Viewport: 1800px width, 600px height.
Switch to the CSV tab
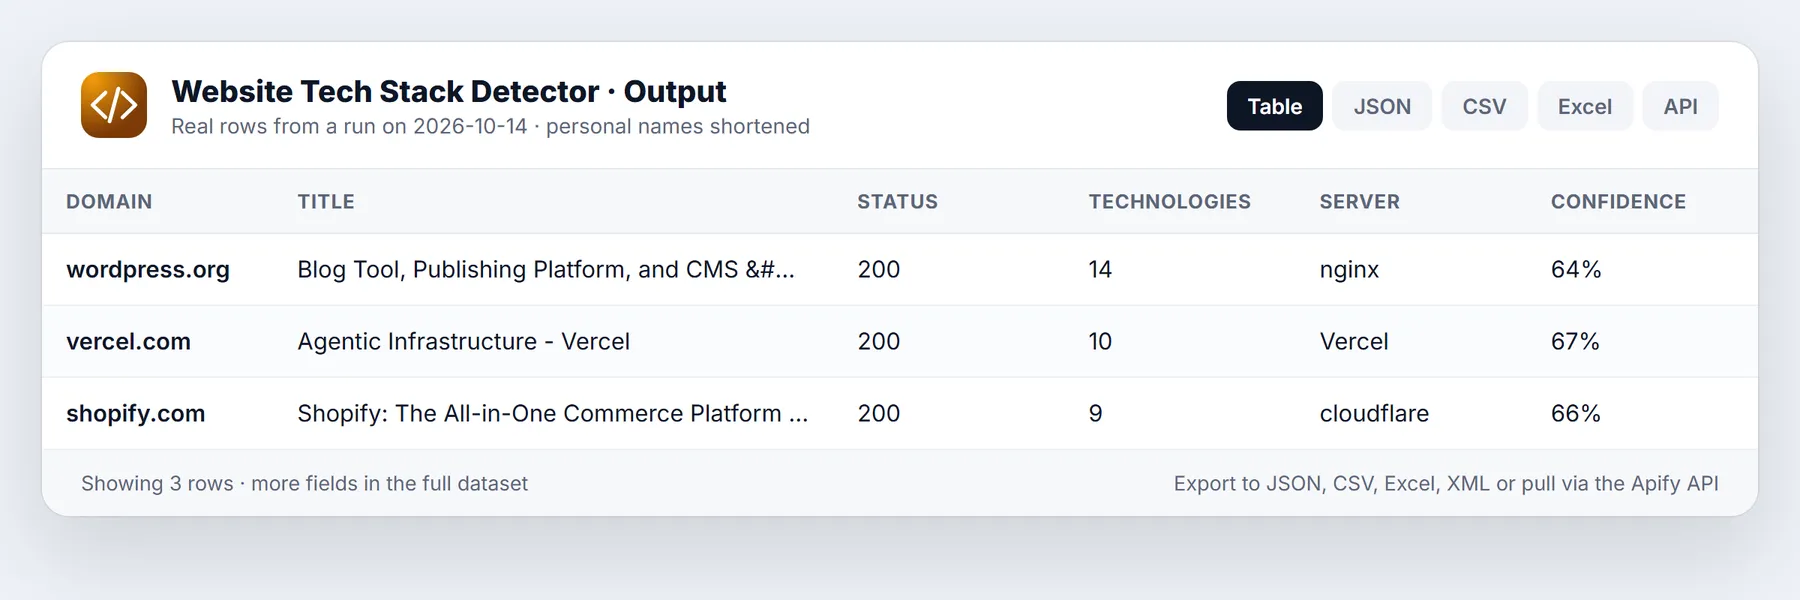[1484, 106]
